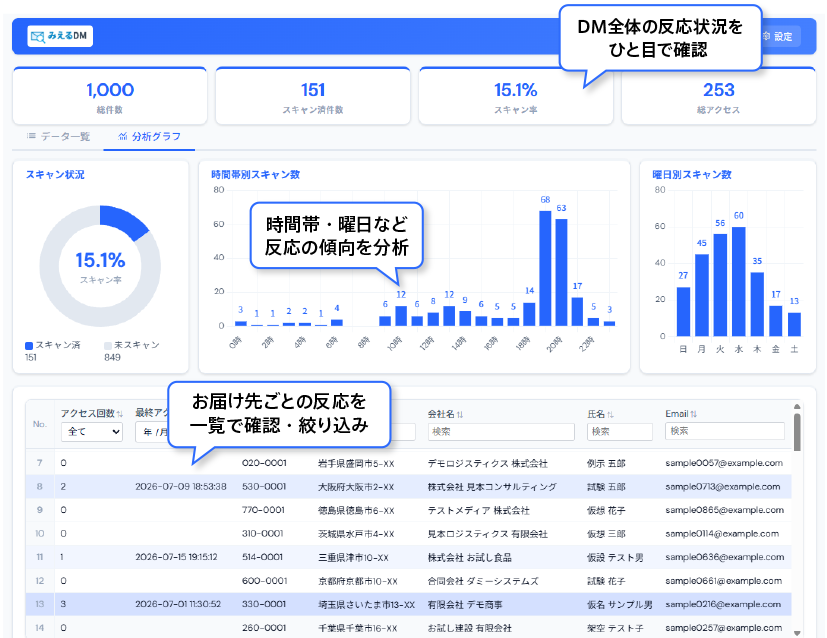This screenshot has height=638, width=827.
Task: Click the weekday bar for 土 labeled 13
Action: (x=794, y=324)
